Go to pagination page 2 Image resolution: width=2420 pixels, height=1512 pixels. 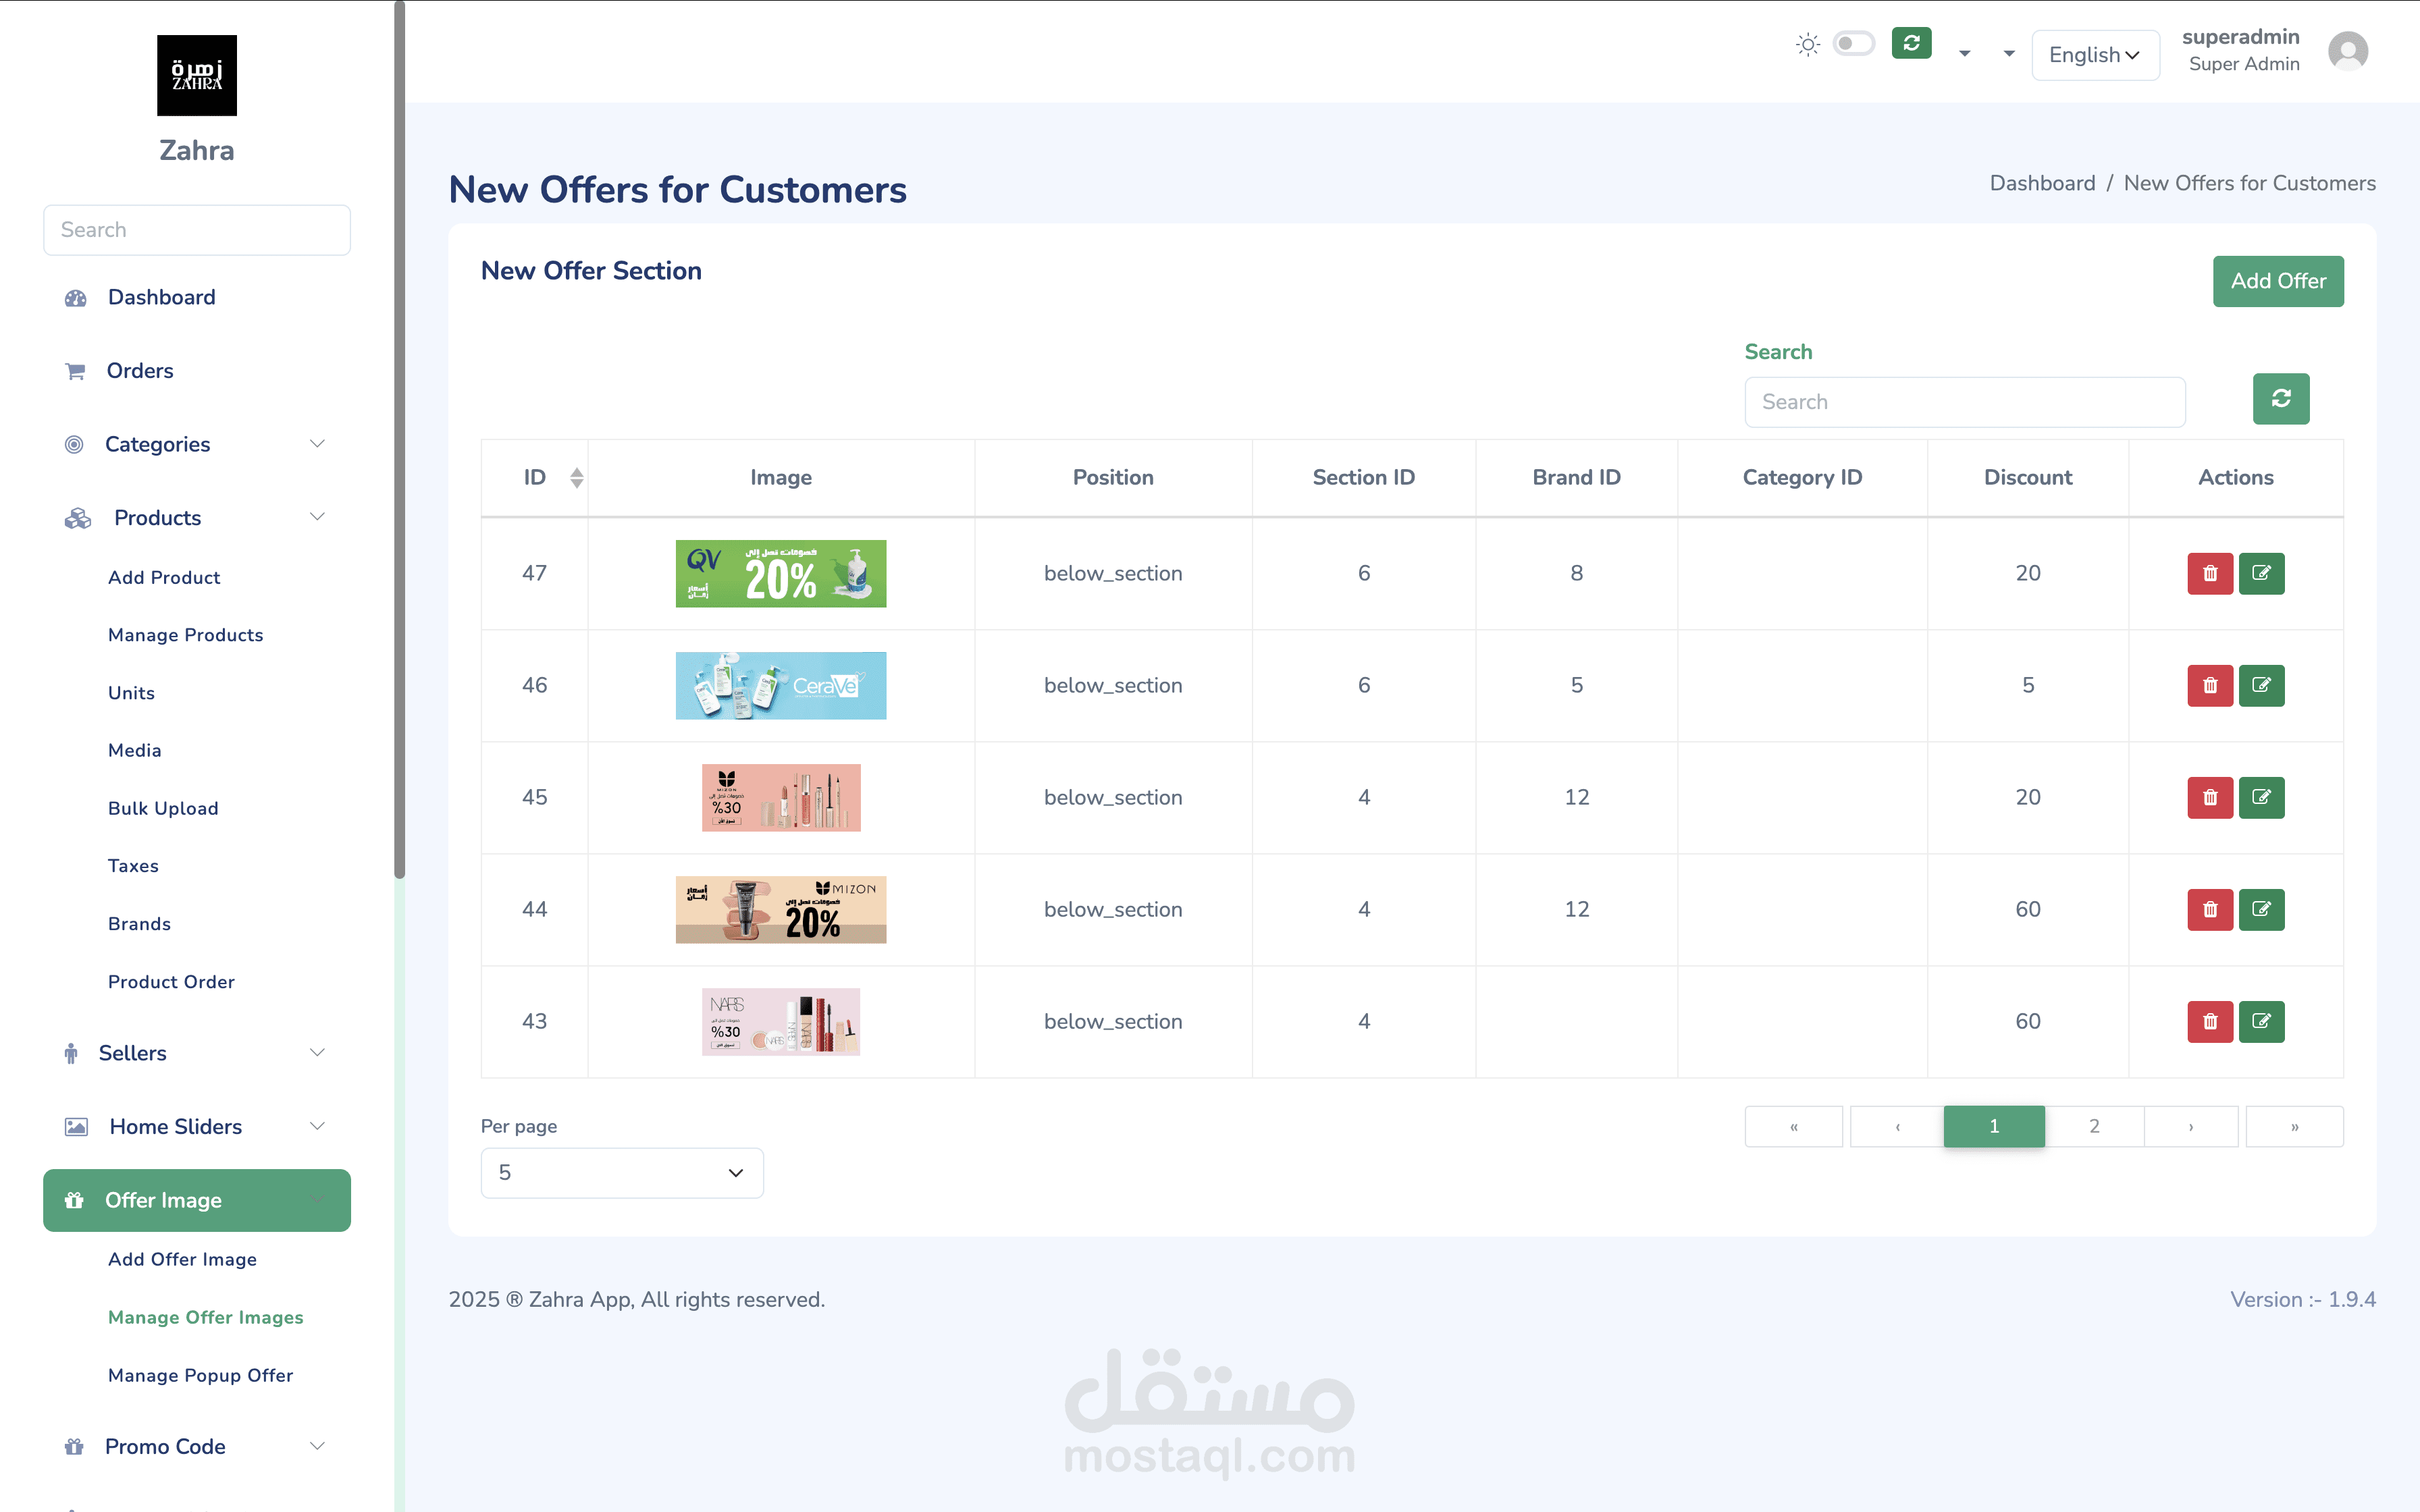click(2094, 1126)
